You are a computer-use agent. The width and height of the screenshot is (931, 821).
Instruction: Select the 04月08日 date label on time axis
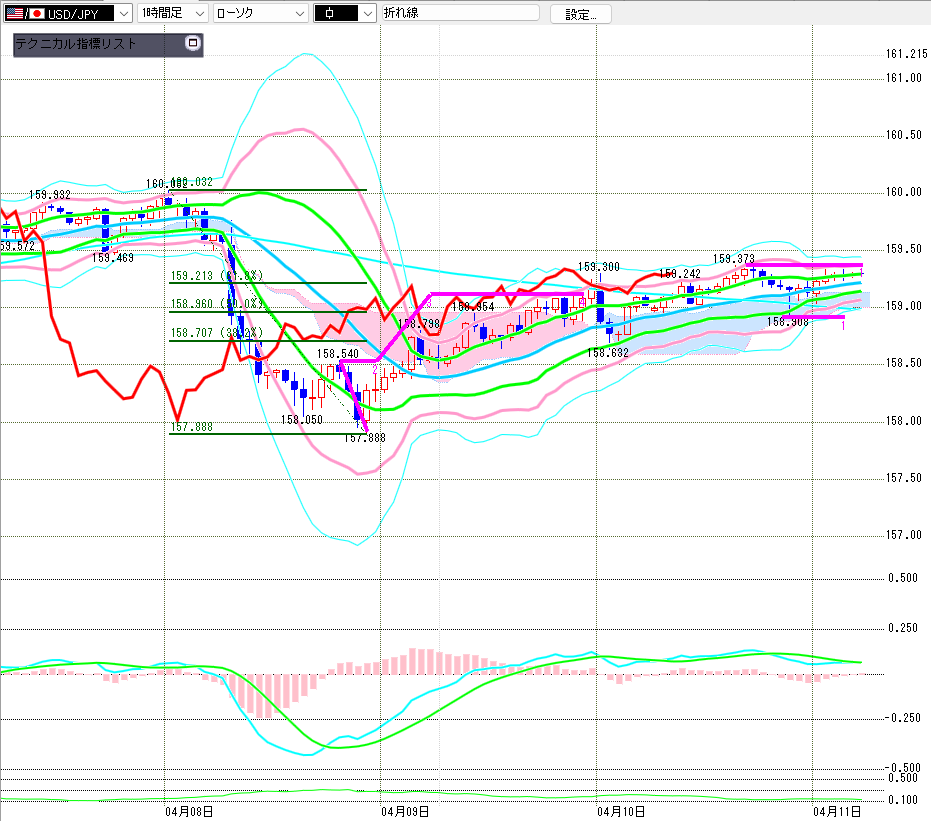[188, 810]
